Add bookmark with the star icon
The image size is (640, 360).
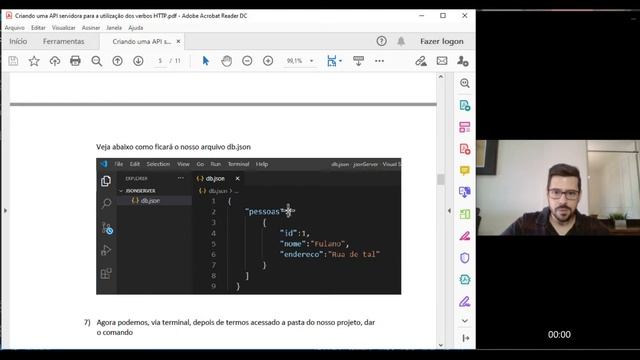34,61
